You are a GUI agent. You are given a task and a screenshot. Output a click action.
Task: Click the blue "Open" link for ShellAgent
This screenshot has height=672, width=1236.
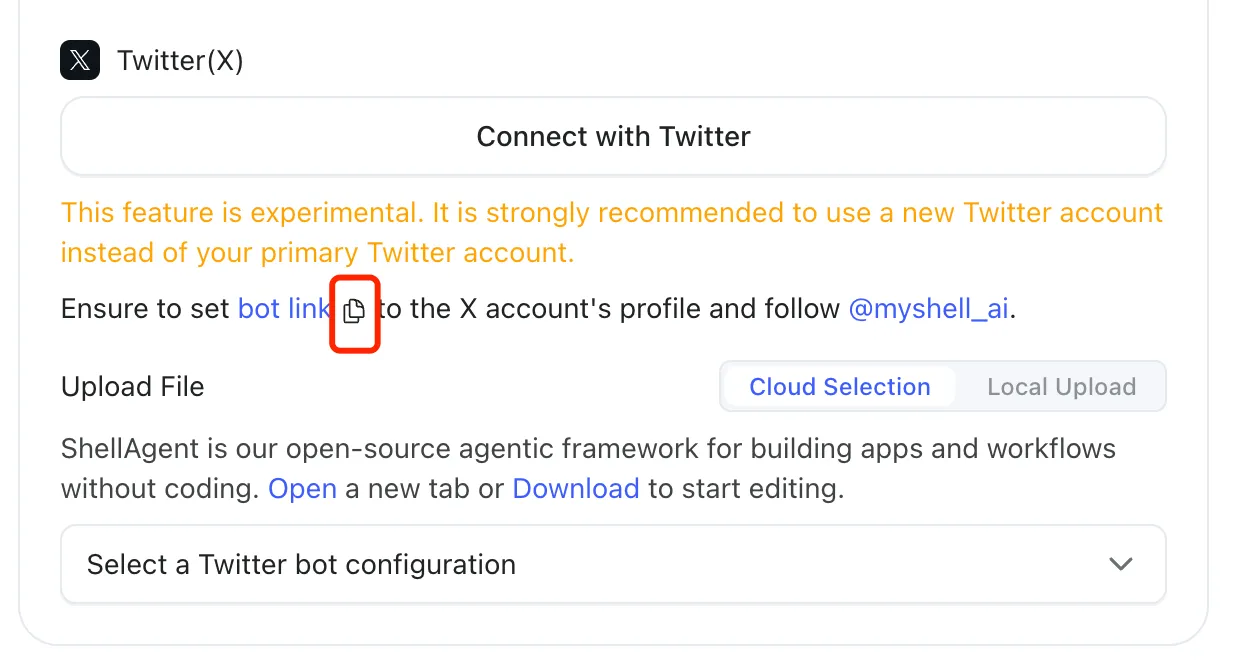(302, 489)
